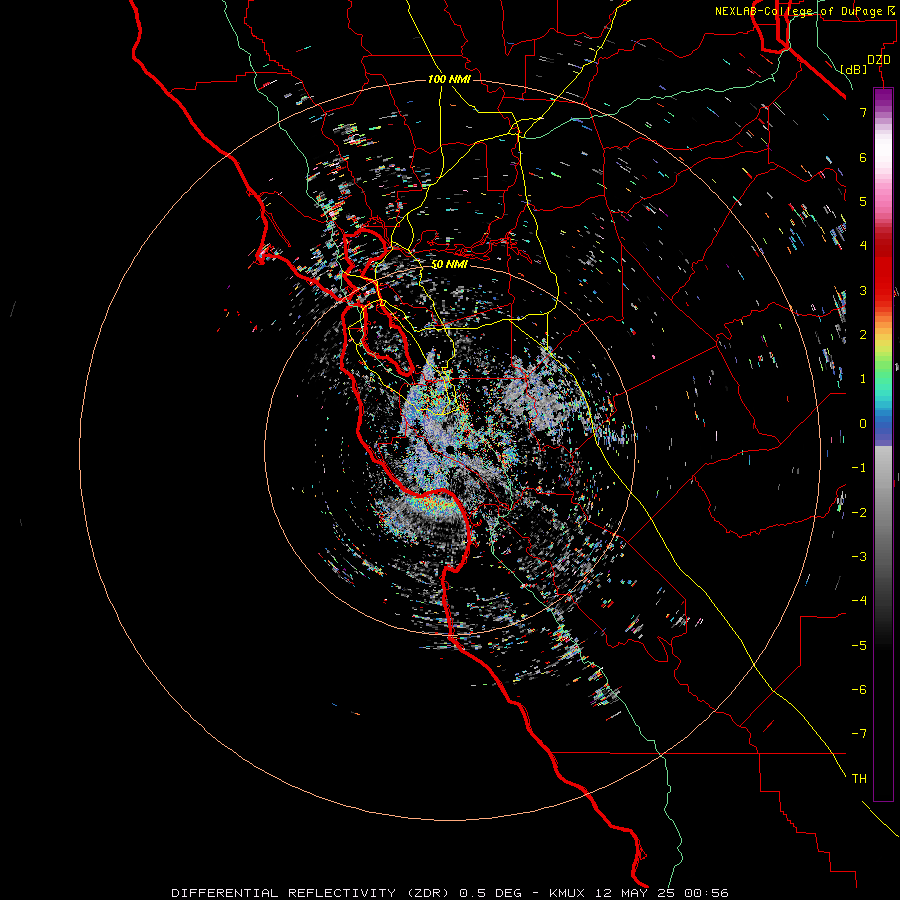The image size is (900, 900).
Task: Click the 4 dB legend tick label
Action: pyautogui.click(x=863, y=246)
